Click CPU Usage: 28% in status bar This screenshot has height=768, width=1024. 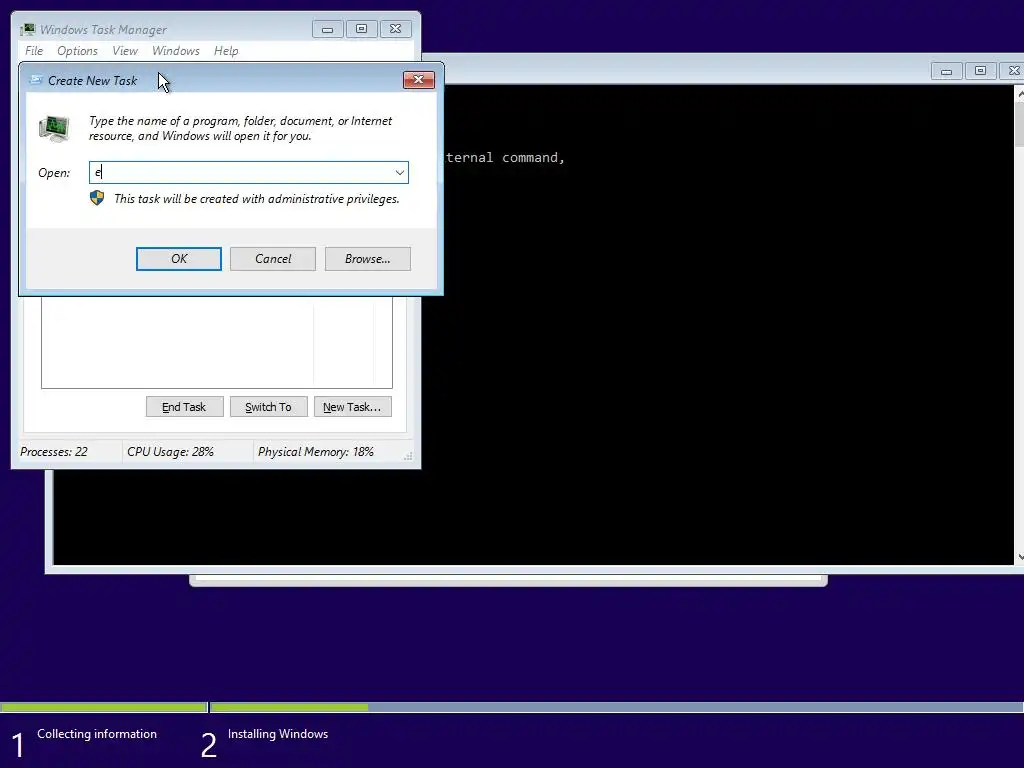(x=170, y=452)
